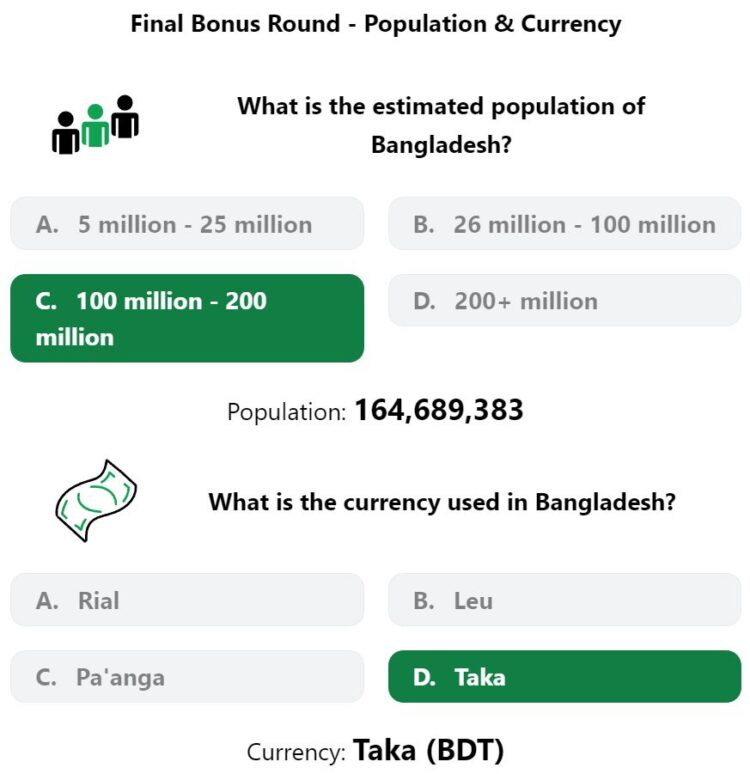Image resolution: width=750 pixels, height=774 pixels.
Task: Pick currency option C. Pa'anga
Action: 187,676
